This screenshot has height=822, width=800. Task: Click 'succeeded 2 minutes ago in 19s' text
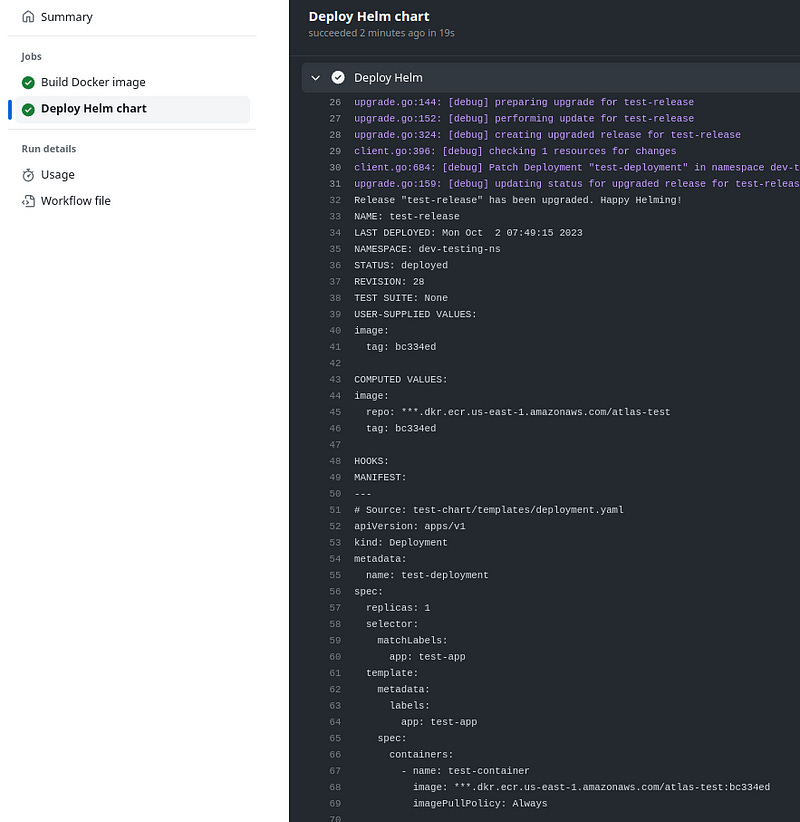[x=381, y=33]
